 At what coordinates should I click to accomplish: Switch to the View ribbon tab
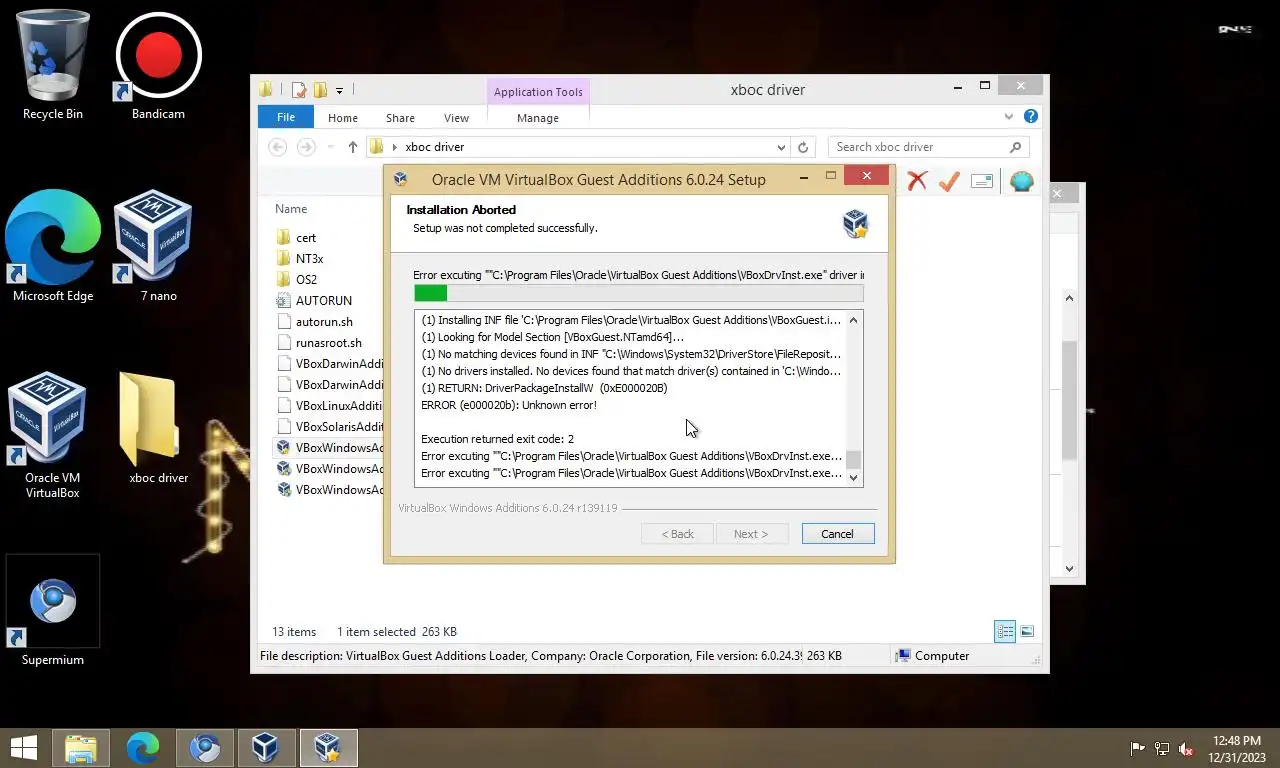pos(456,118)
